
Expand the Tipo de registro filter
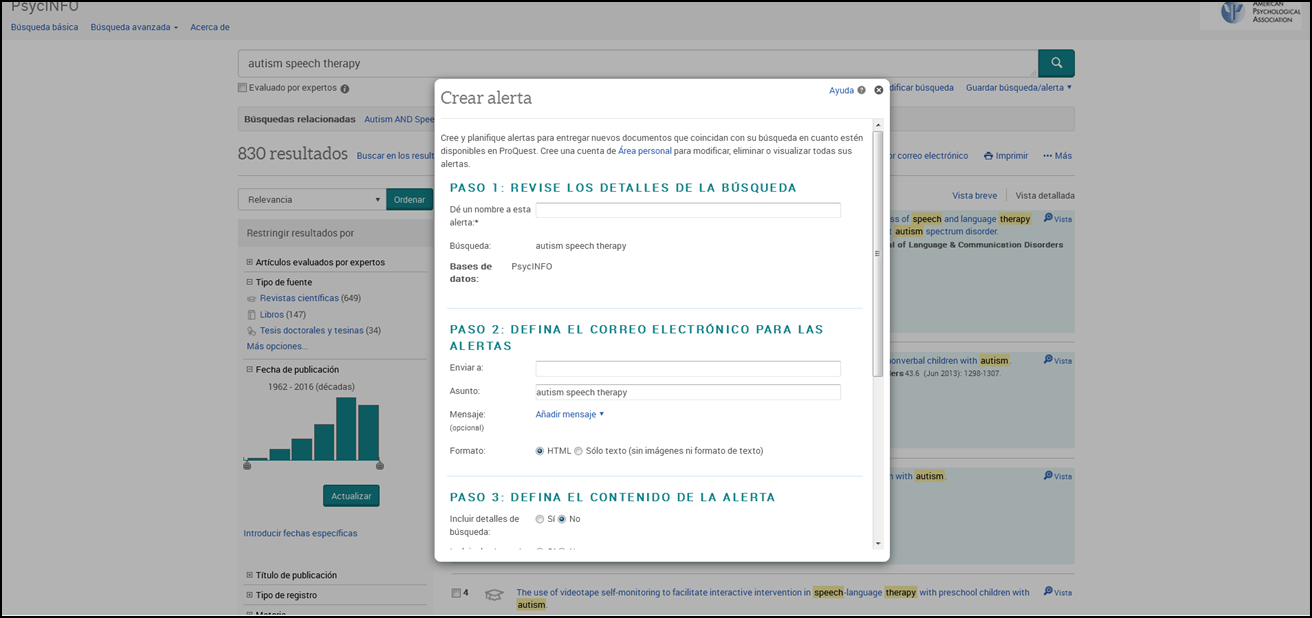point(249,596)
